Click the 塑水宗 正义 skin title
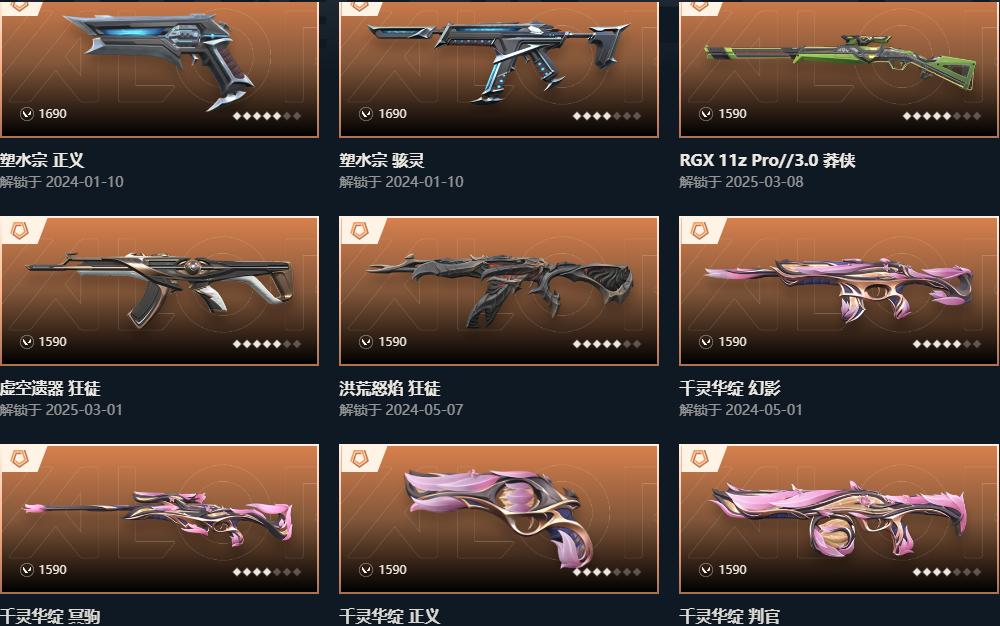Image resolution: width=1000 pixels, height=626 pixels. point(42,160)
